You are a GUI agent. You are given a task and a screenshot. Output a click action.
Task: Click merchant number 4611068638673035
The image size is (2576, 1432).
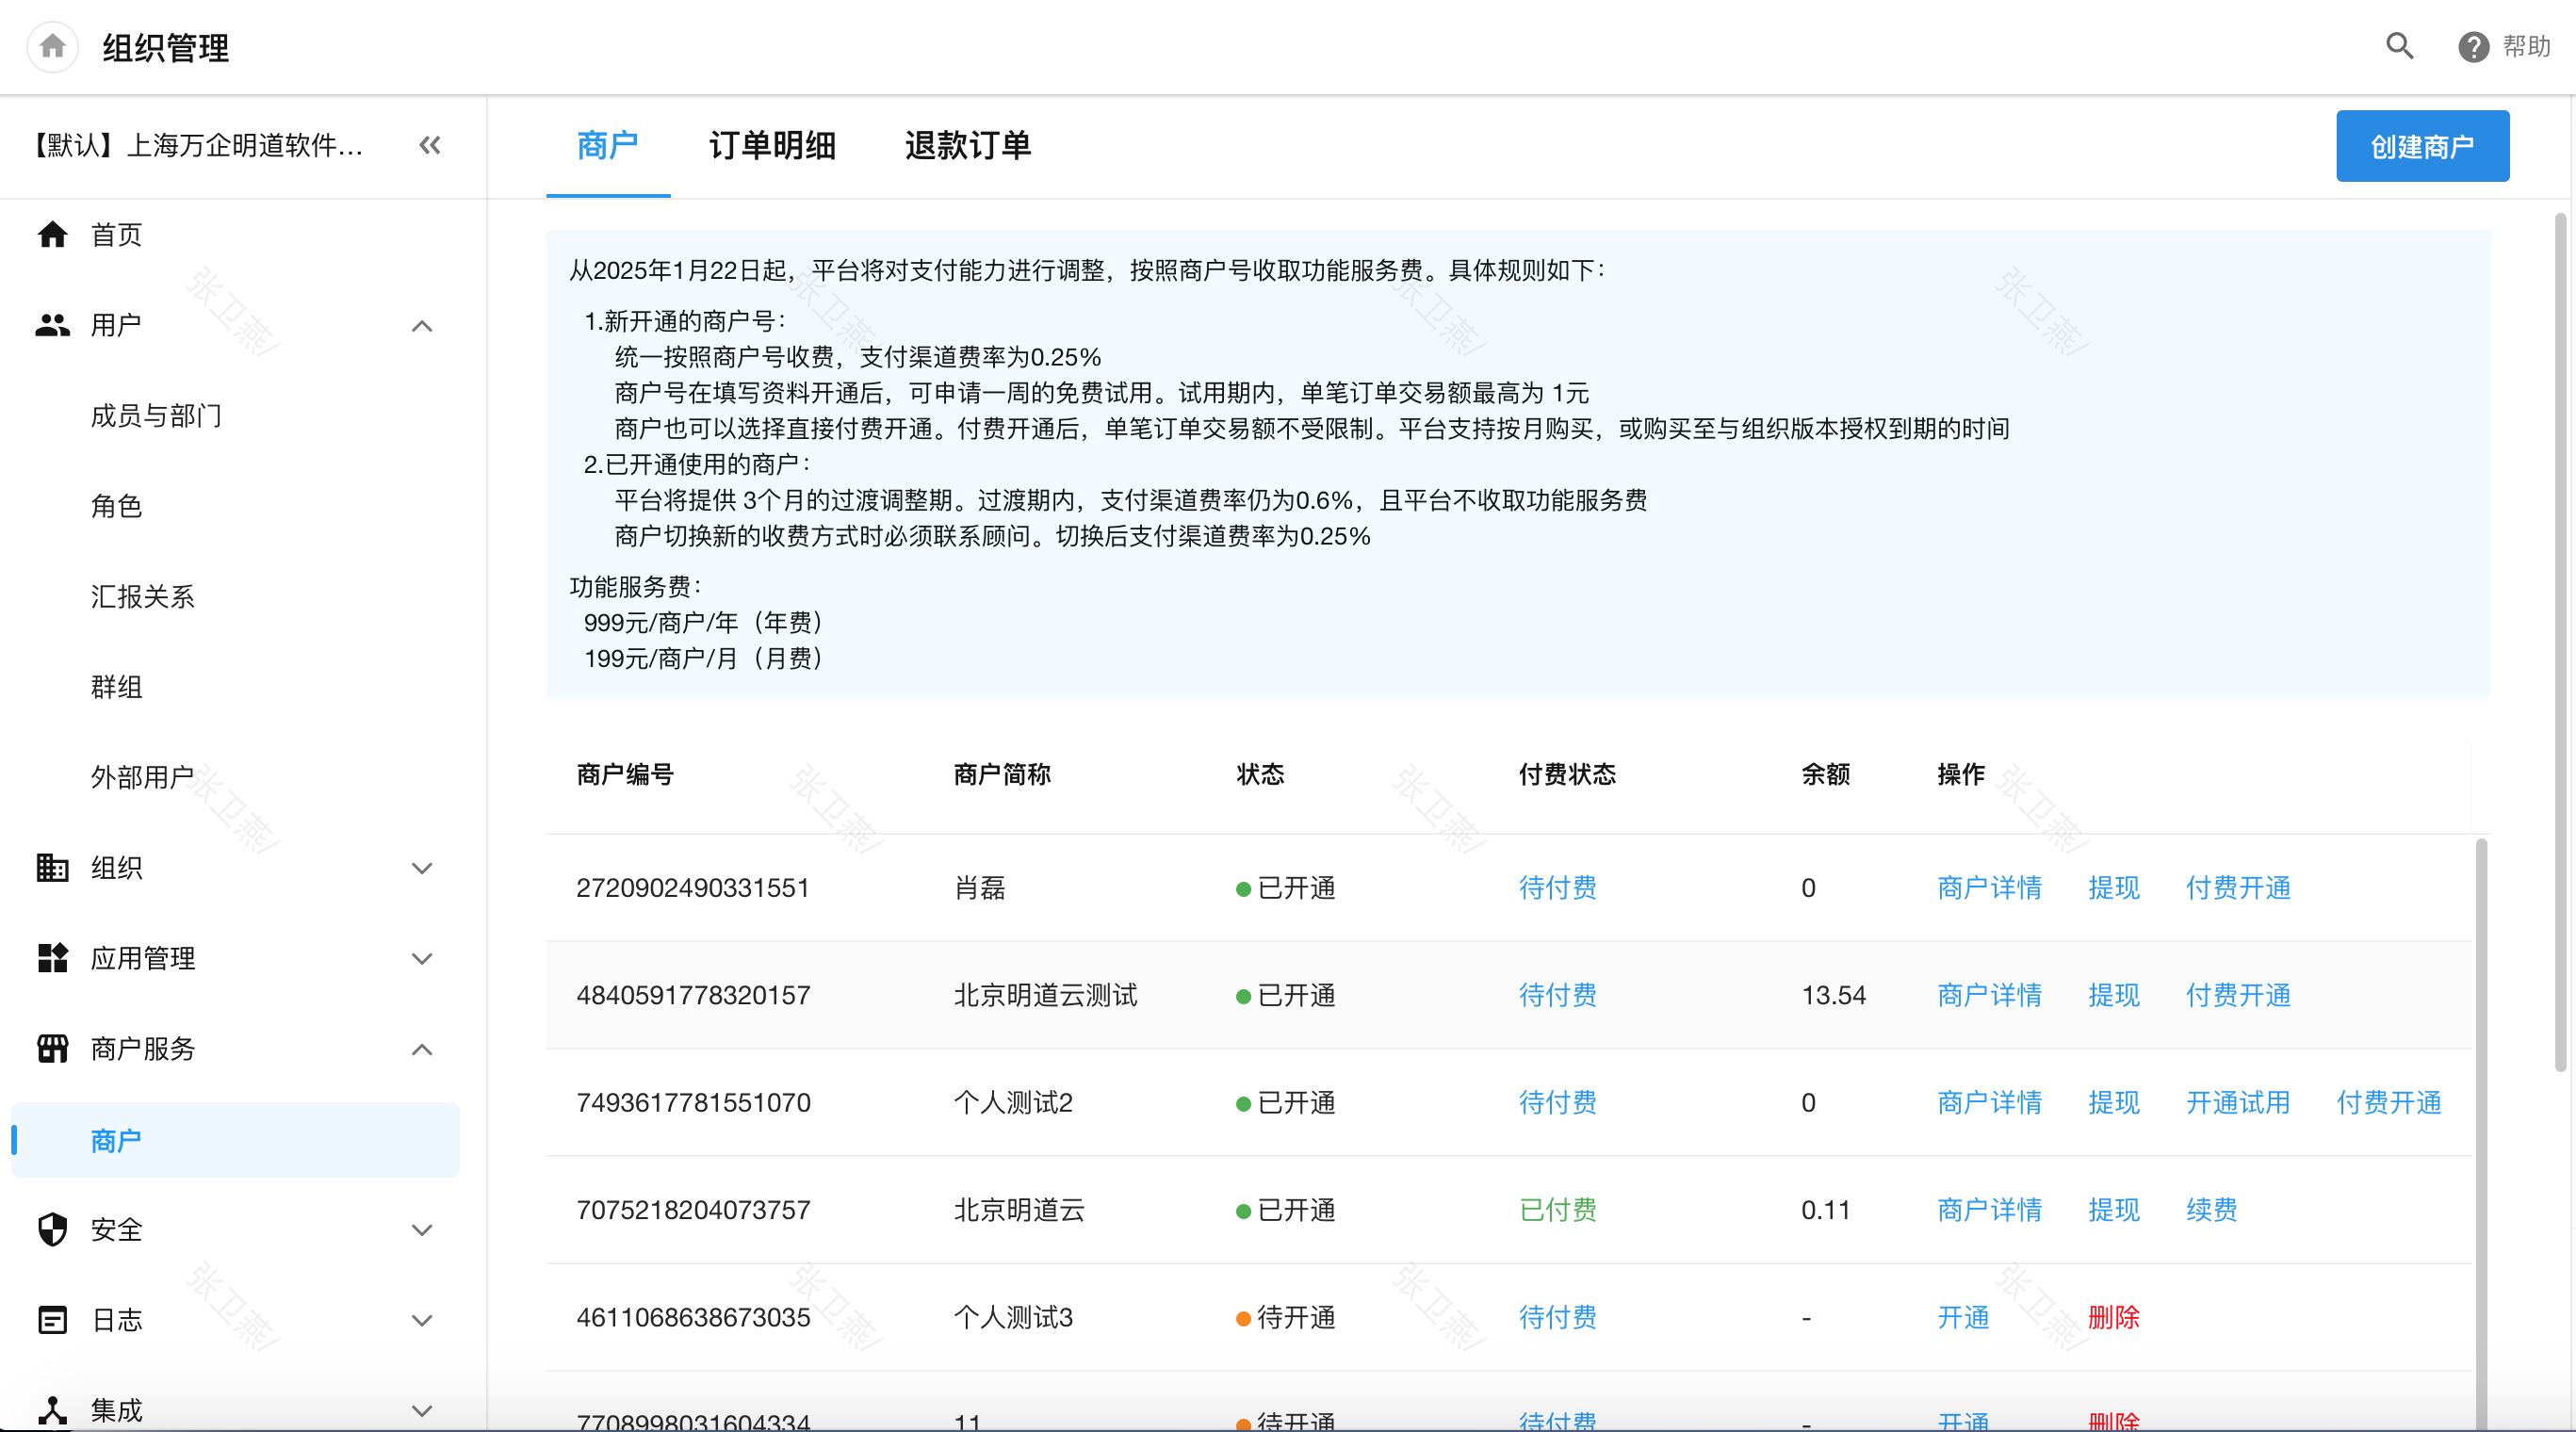(x=693, y=1317)
